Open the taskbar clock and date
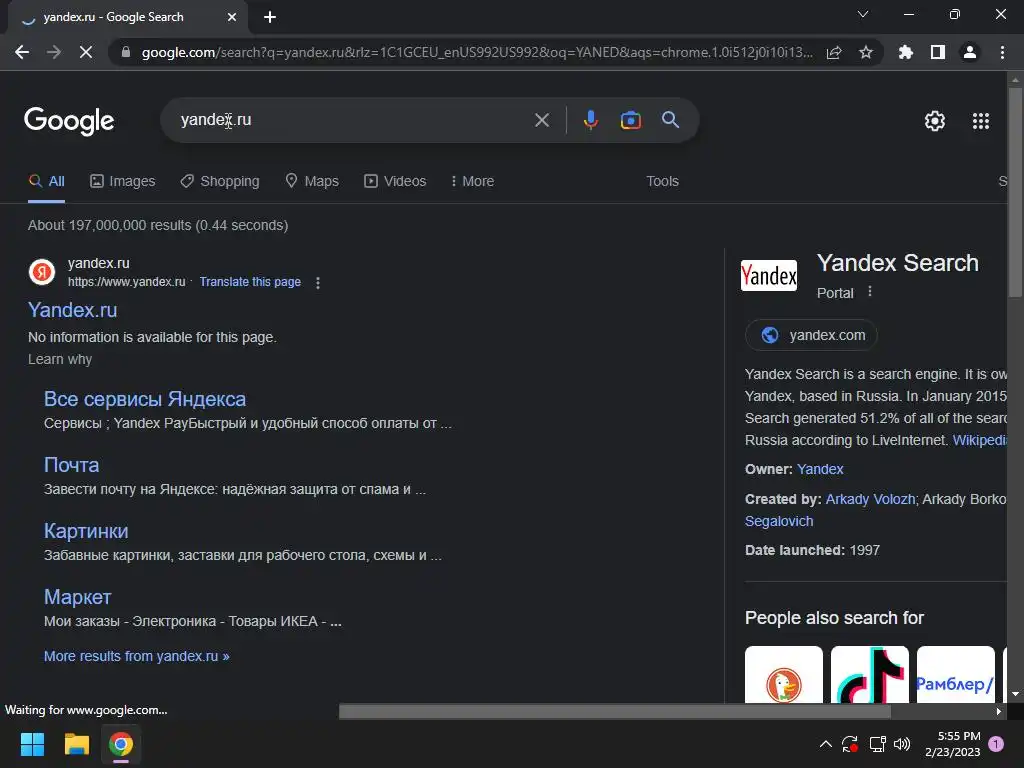Screen dimensions: 1024x768 (953, 744)
